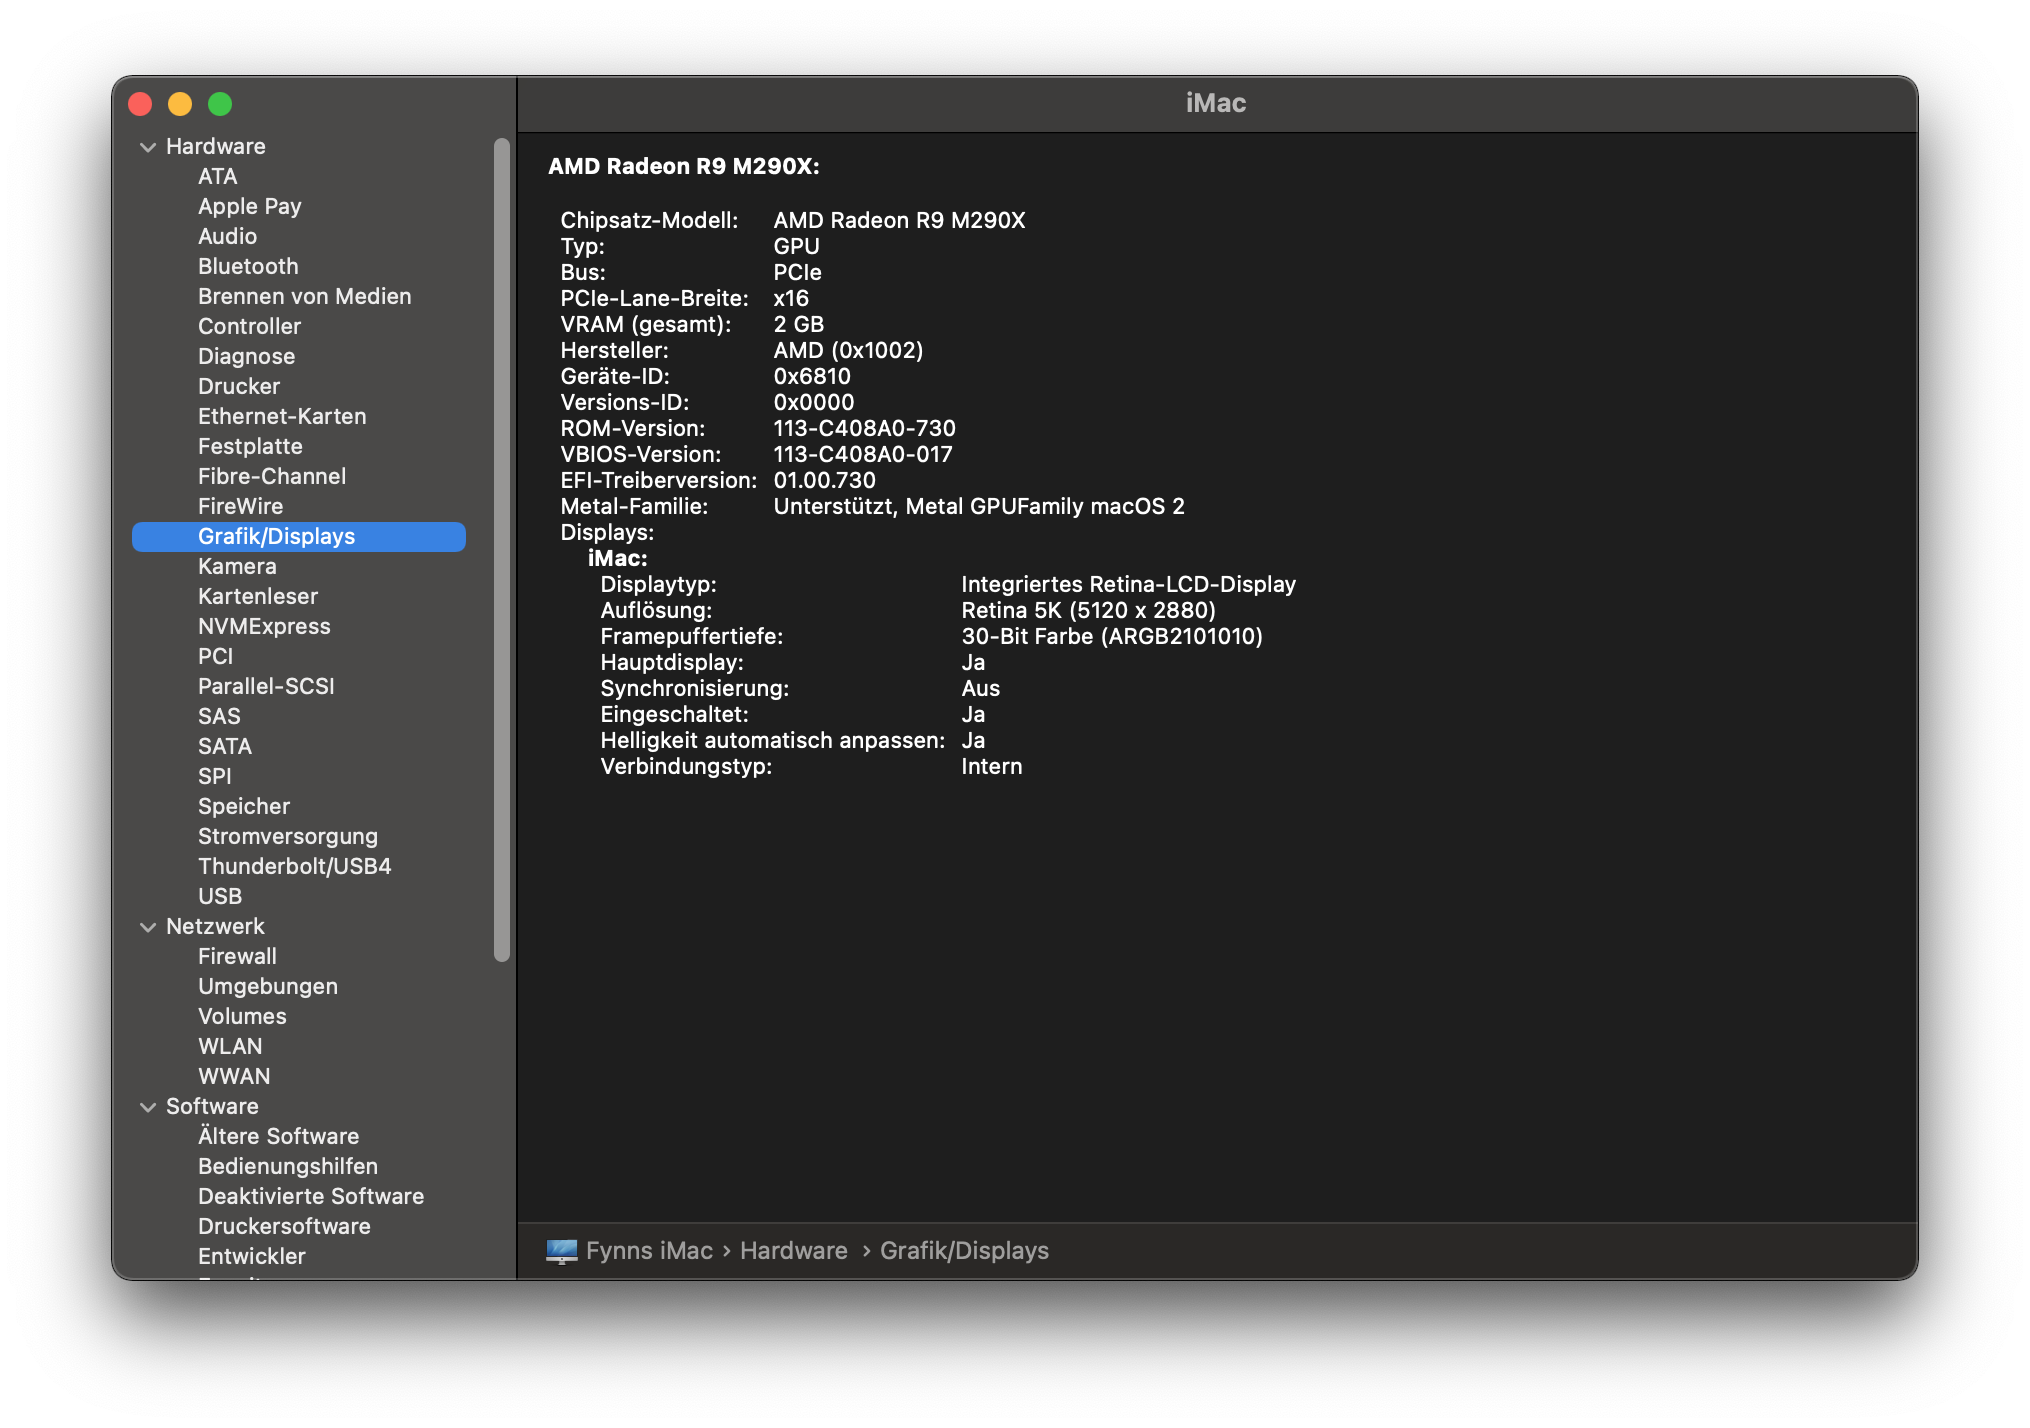Click Fynns iMac in the path bar
Viewport: 2030px width, 1428px height.
tap(649, 1251)
